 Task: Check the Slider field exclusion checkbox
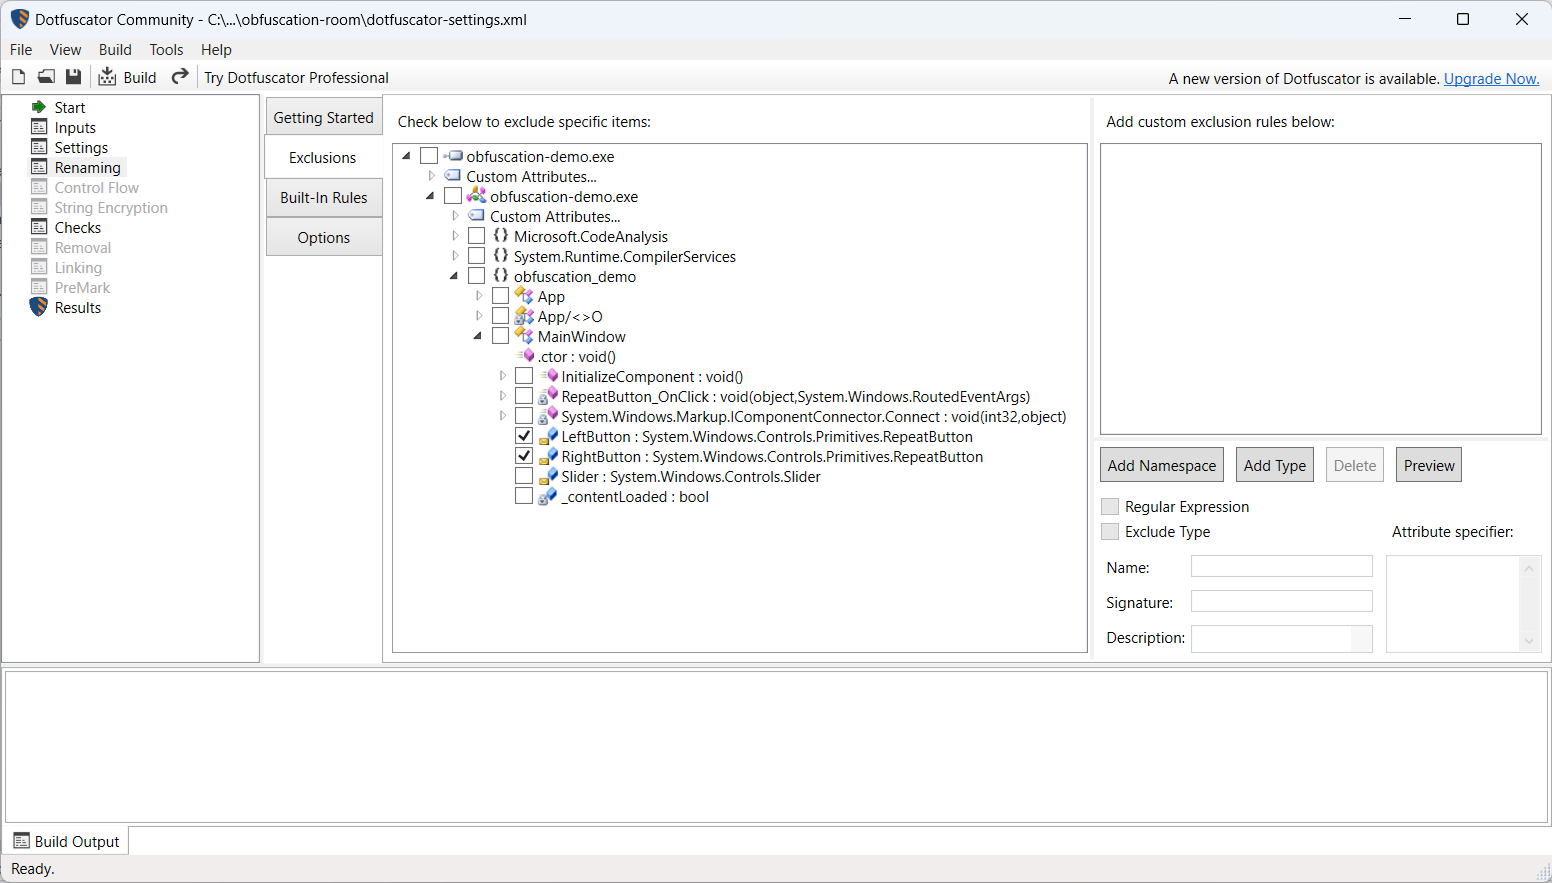point(524,476)
